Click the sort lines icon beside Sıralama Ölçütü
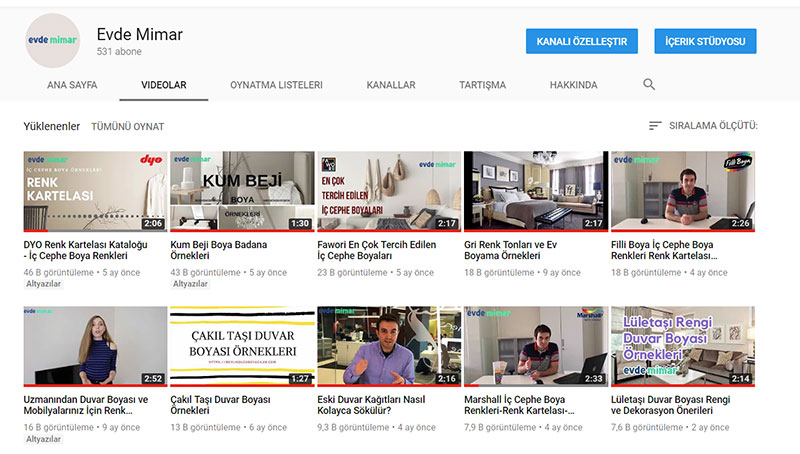 [655, 126]
